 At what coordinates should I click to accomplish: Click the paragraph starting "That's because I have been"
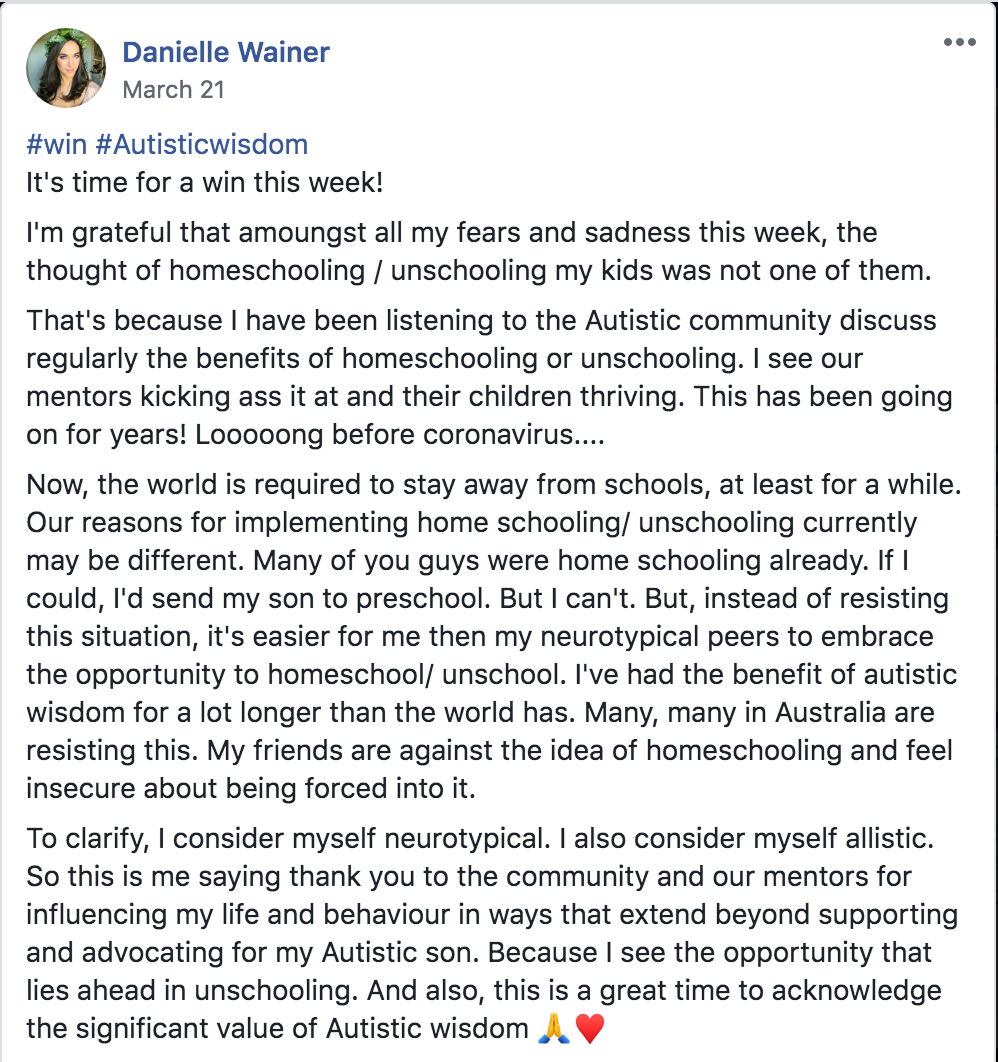489,377
